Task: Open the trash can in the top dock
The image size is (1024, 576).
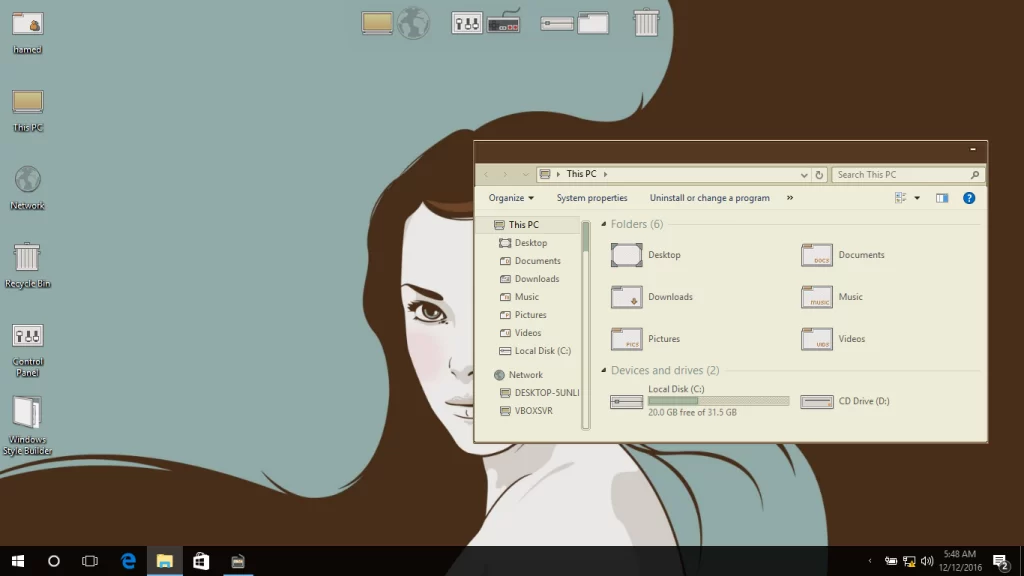Action: click(x=646, y=22)
